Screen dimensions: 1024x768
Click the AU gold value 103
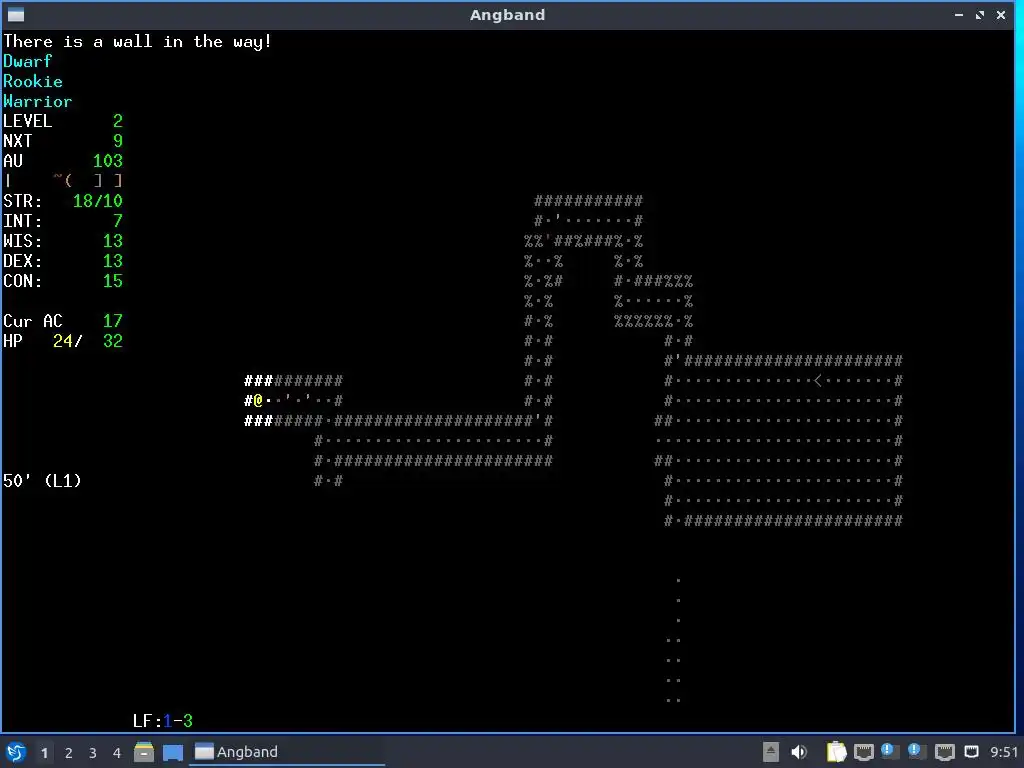[108, 161]
